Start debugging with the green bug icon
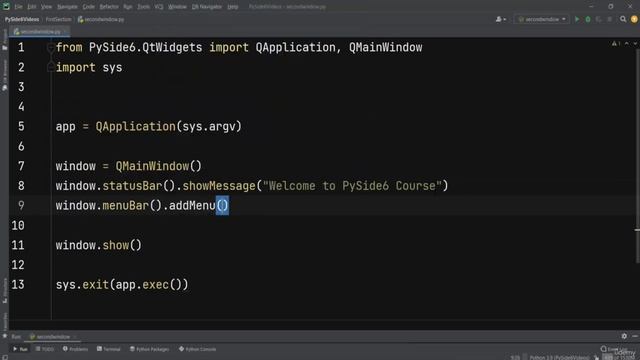Viewport: 640px width, 360px height. click(588, 19)
